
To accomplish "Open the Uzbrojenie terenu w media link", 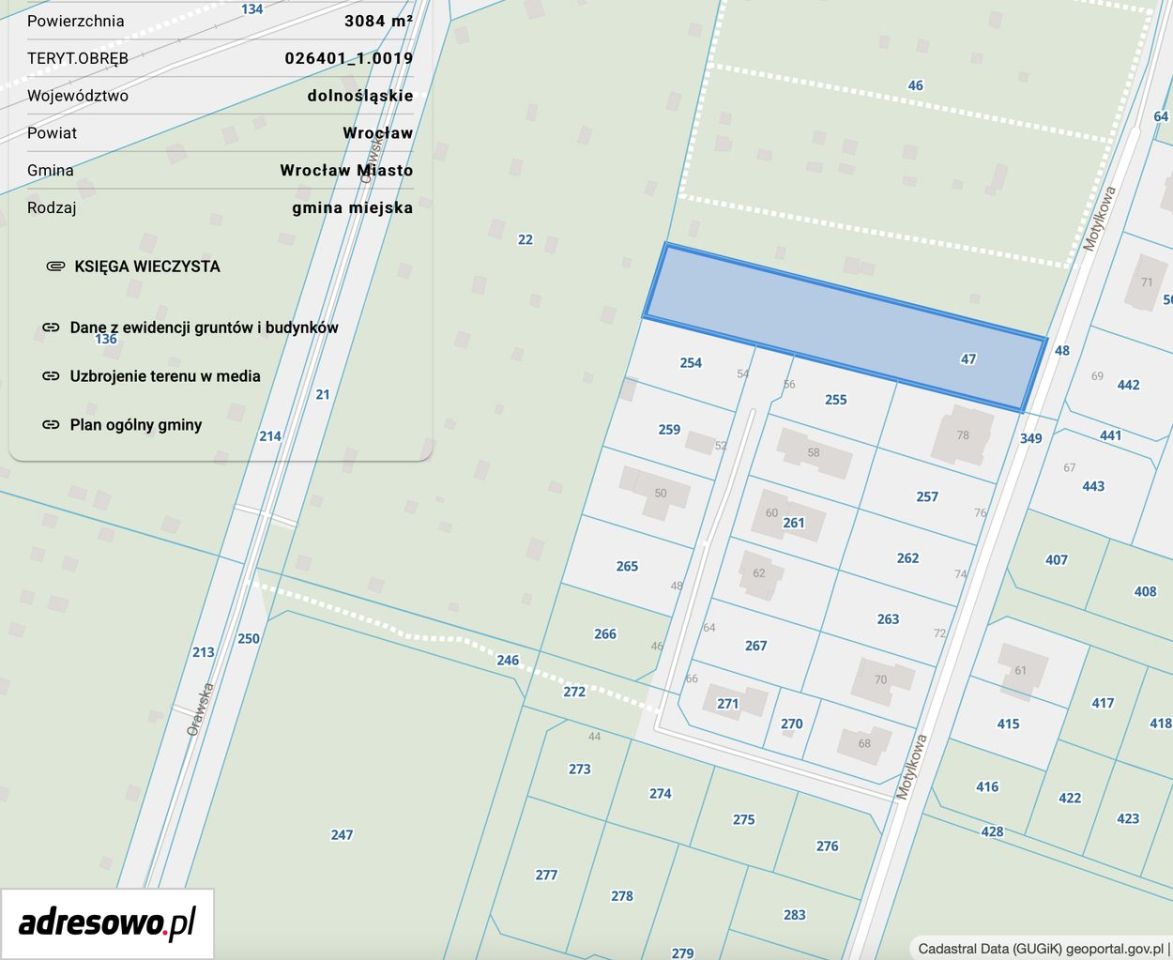I will (x=165, y=376).
